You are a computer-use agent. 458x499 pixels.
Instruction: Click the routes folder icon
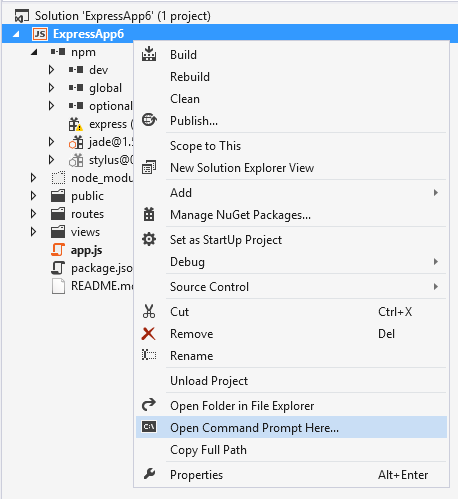[x=58, y=214]
